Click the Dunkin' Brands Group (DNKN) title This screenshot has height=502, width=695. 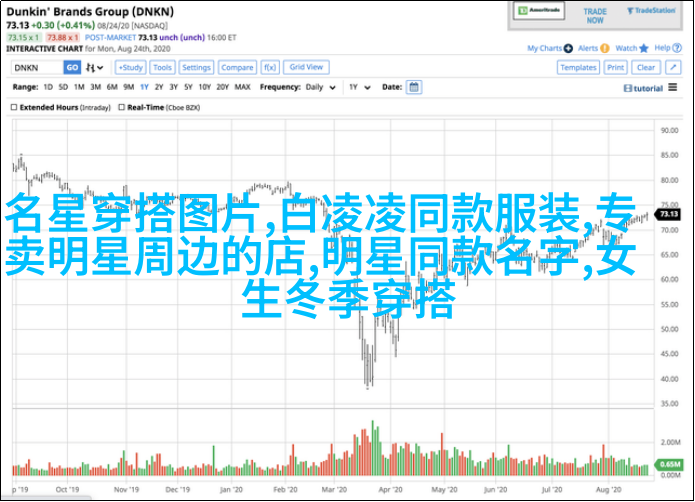coord(90,12)
